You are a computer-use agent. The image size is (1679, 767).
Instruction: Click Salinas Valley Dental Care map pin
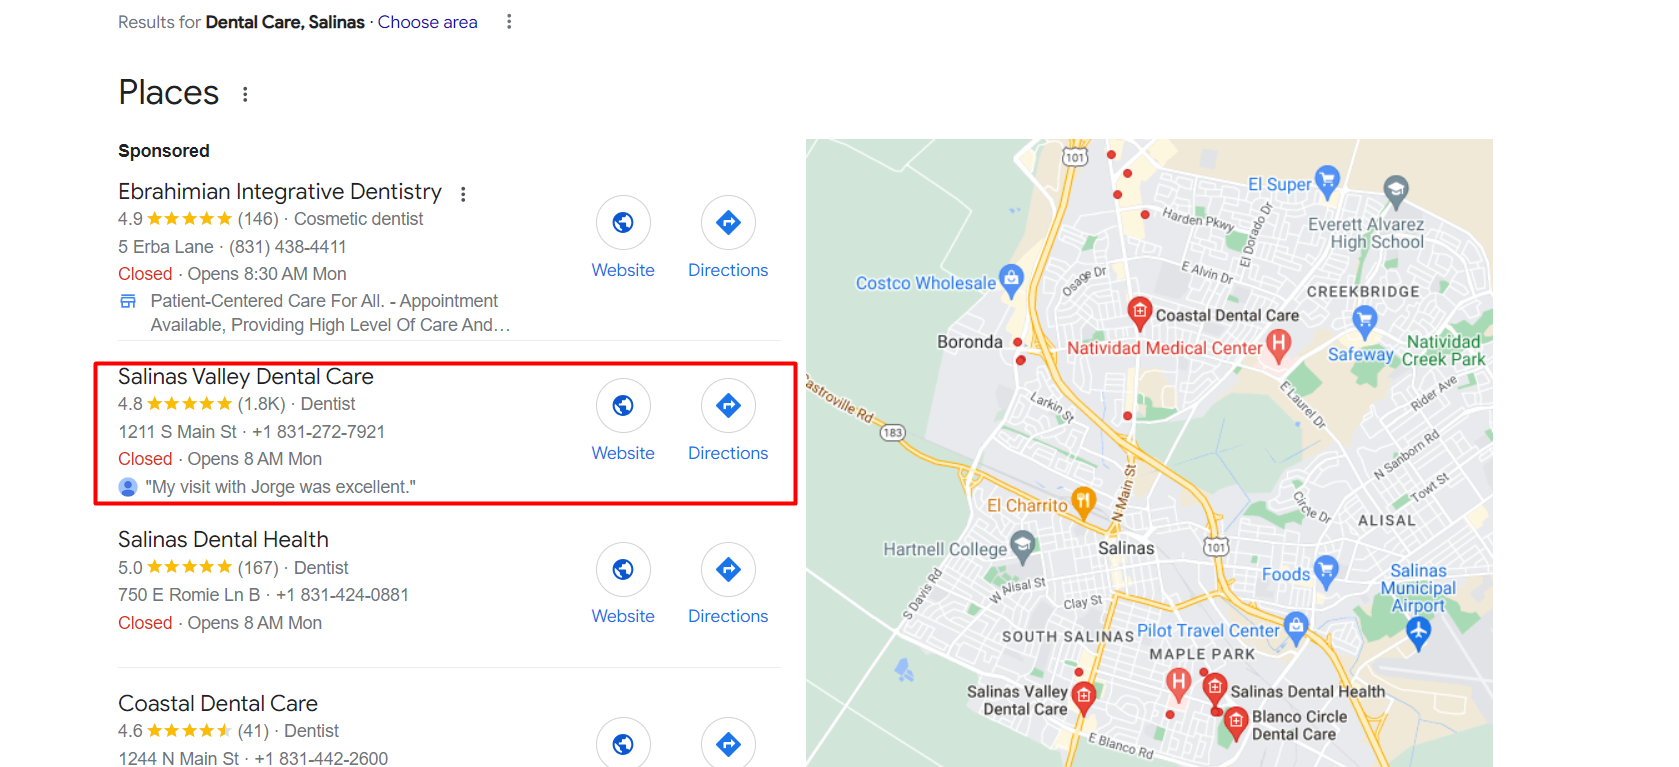[x=1083, y=696]
